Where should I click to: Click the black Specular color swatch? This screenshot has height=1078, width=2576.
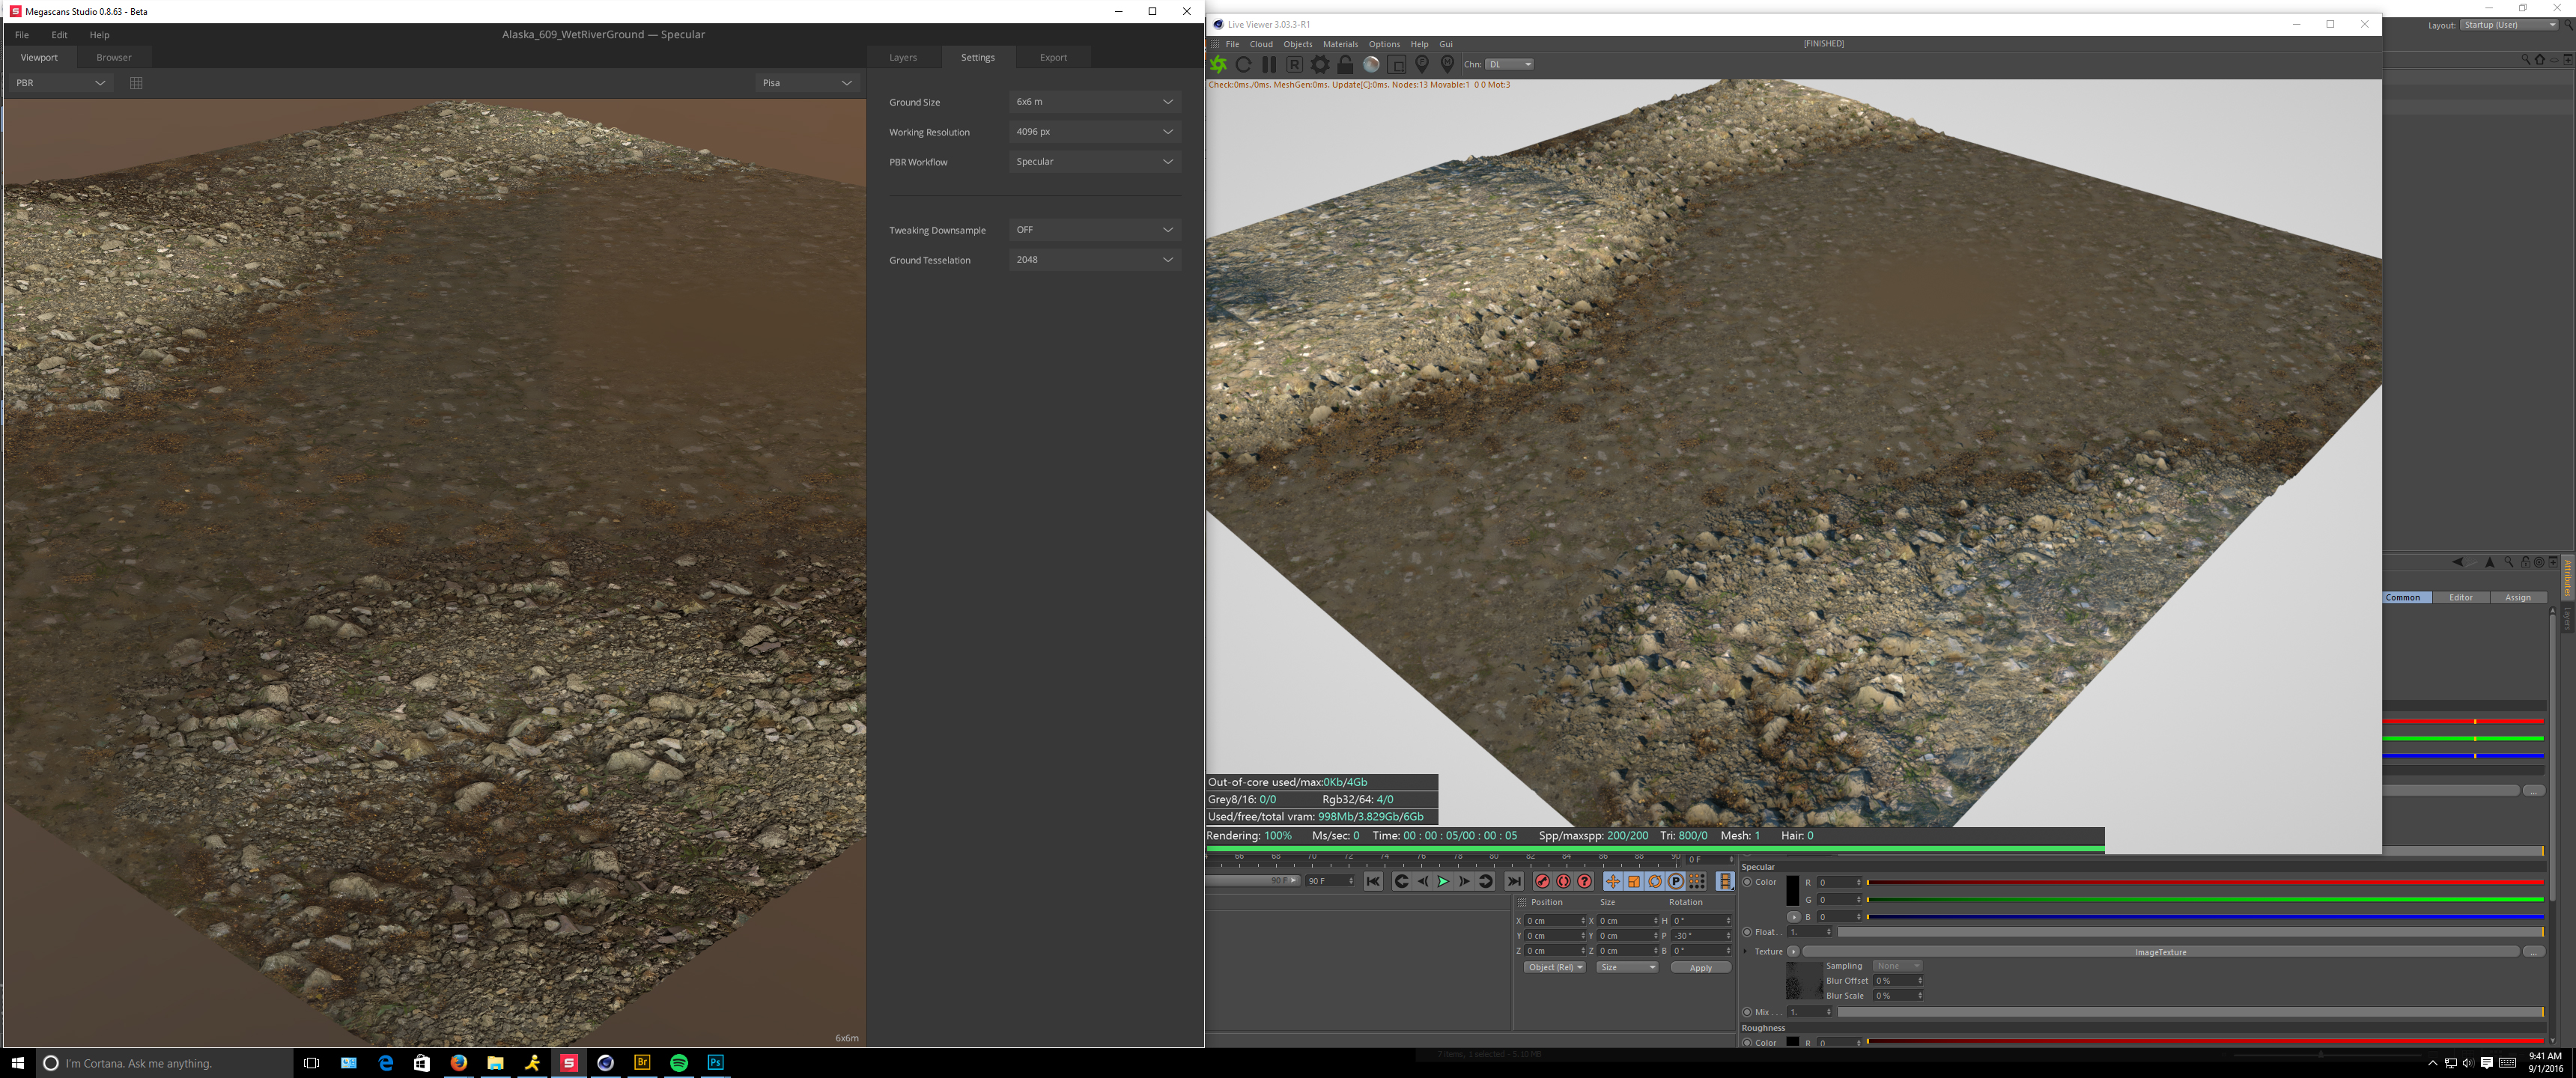pos(1792,890)
